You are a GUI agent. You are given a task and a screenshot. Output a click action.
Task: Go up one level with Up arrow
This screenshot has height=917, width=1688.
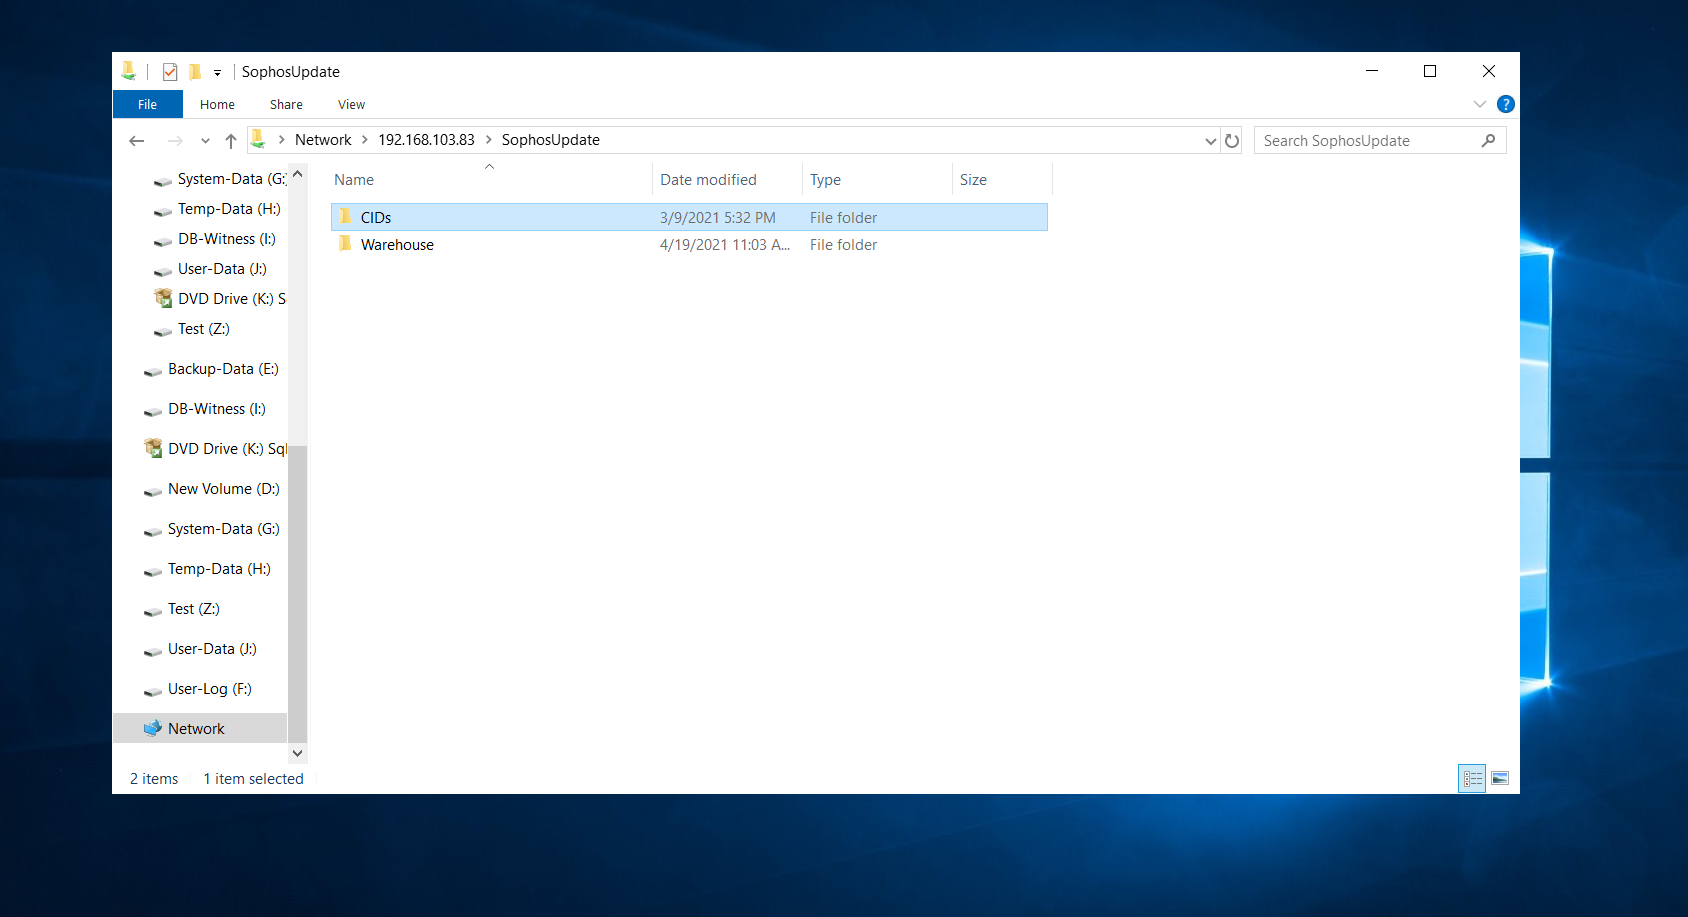tap(231, 141)
